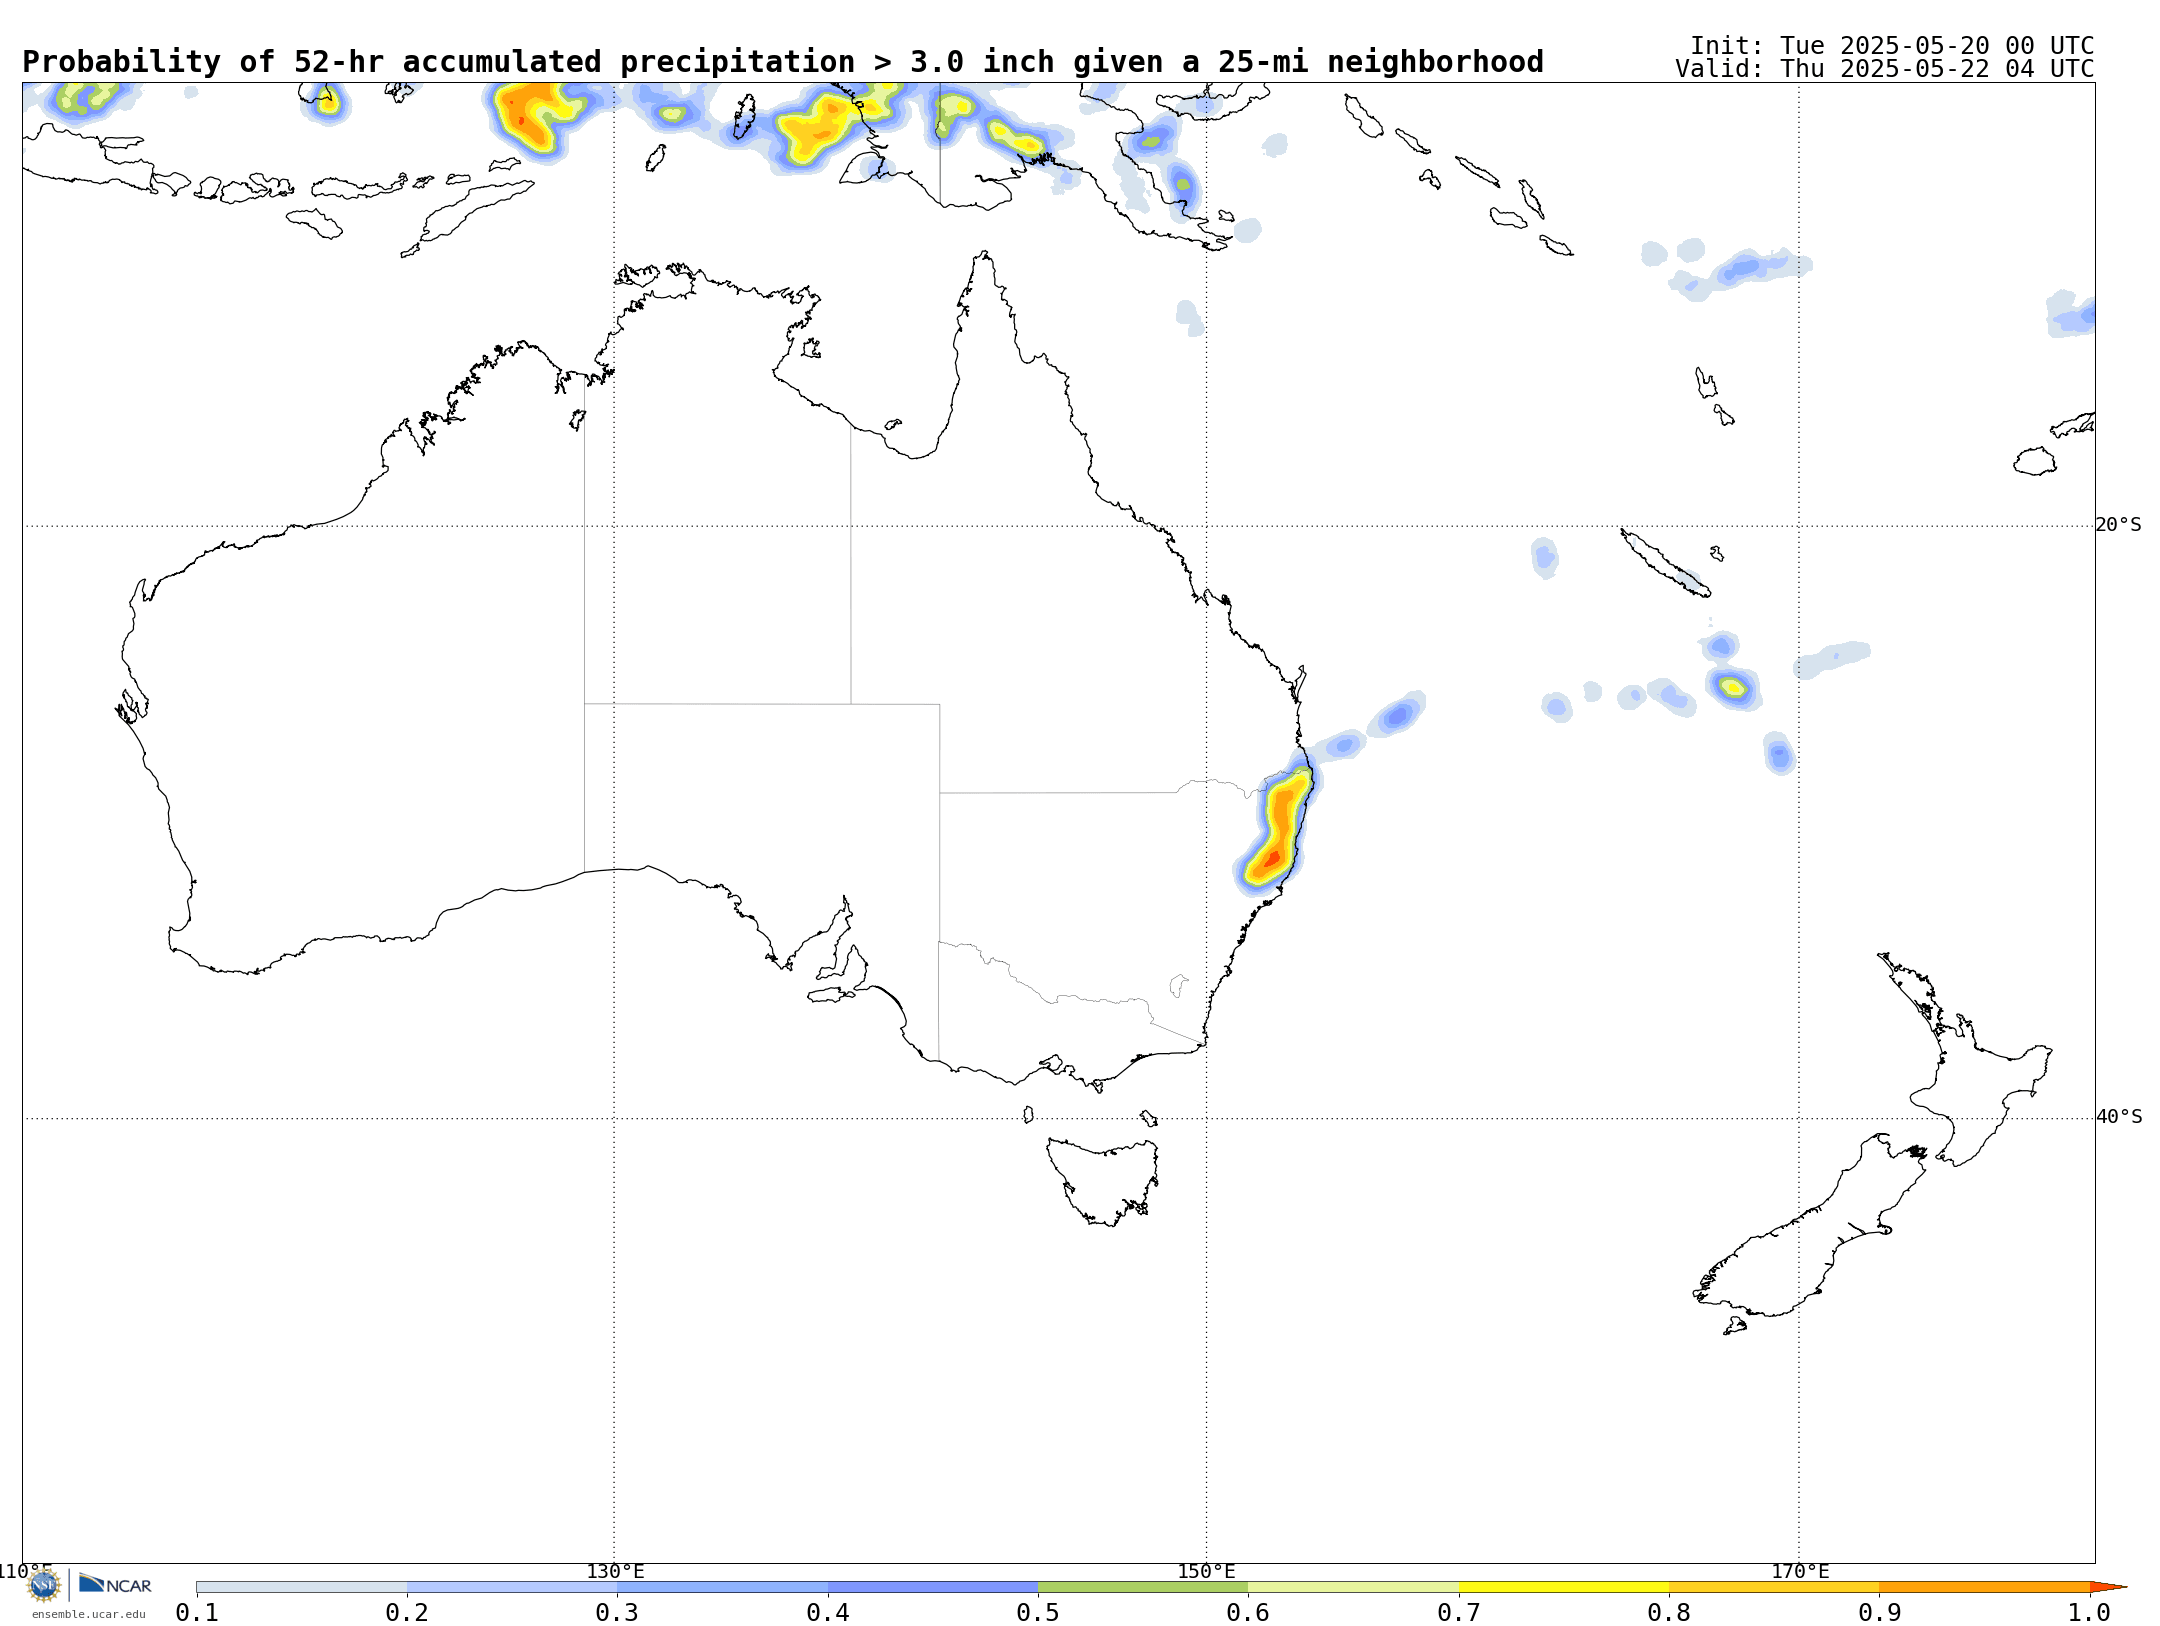Click the red arrow tip of the colorbar
Image resolution: width=2160 pixels, height=1626 pixels.
click(2106, 1587)
